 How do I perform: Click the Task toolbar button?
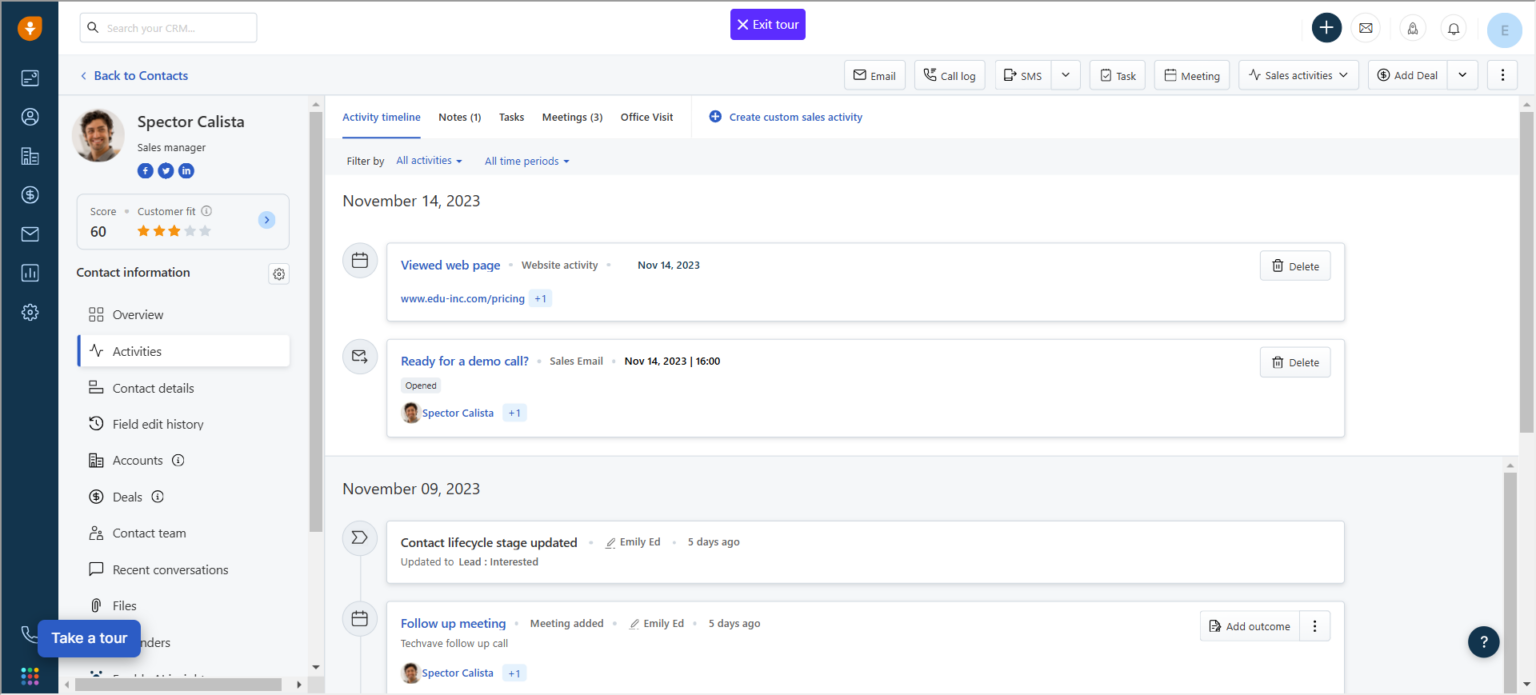tap(1117, 75)
